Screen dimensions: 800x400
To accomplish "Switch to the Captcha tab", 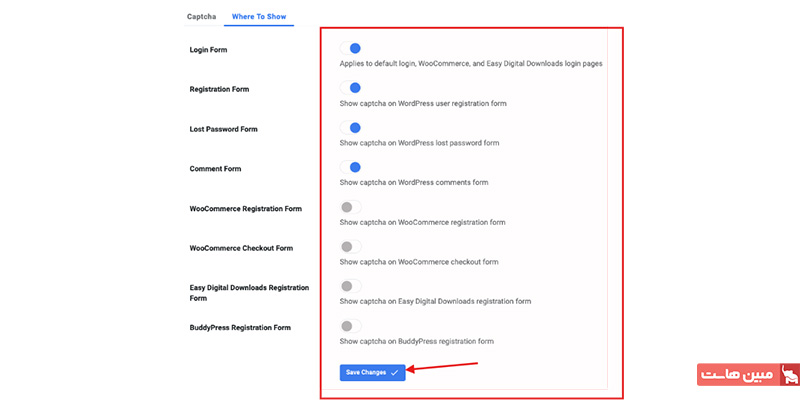I will (x=201, y=16).
